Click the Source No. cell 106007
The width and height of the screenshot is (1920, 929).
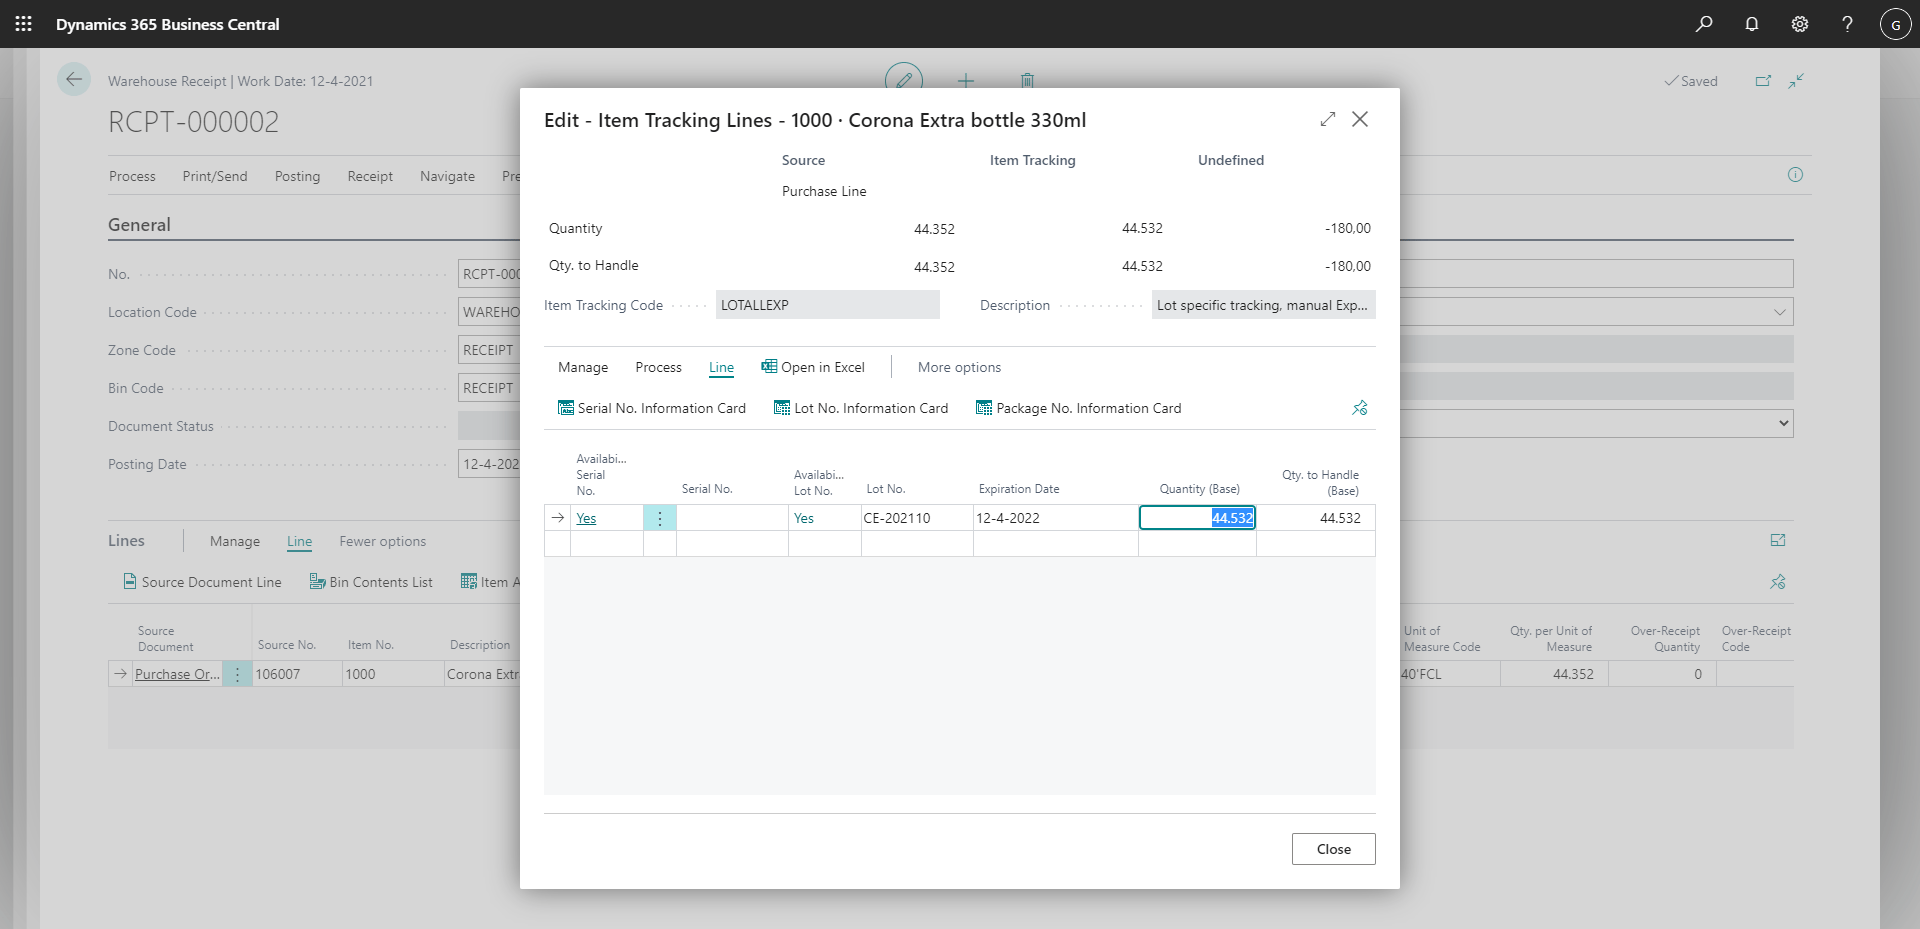click(x=297, y=674)
